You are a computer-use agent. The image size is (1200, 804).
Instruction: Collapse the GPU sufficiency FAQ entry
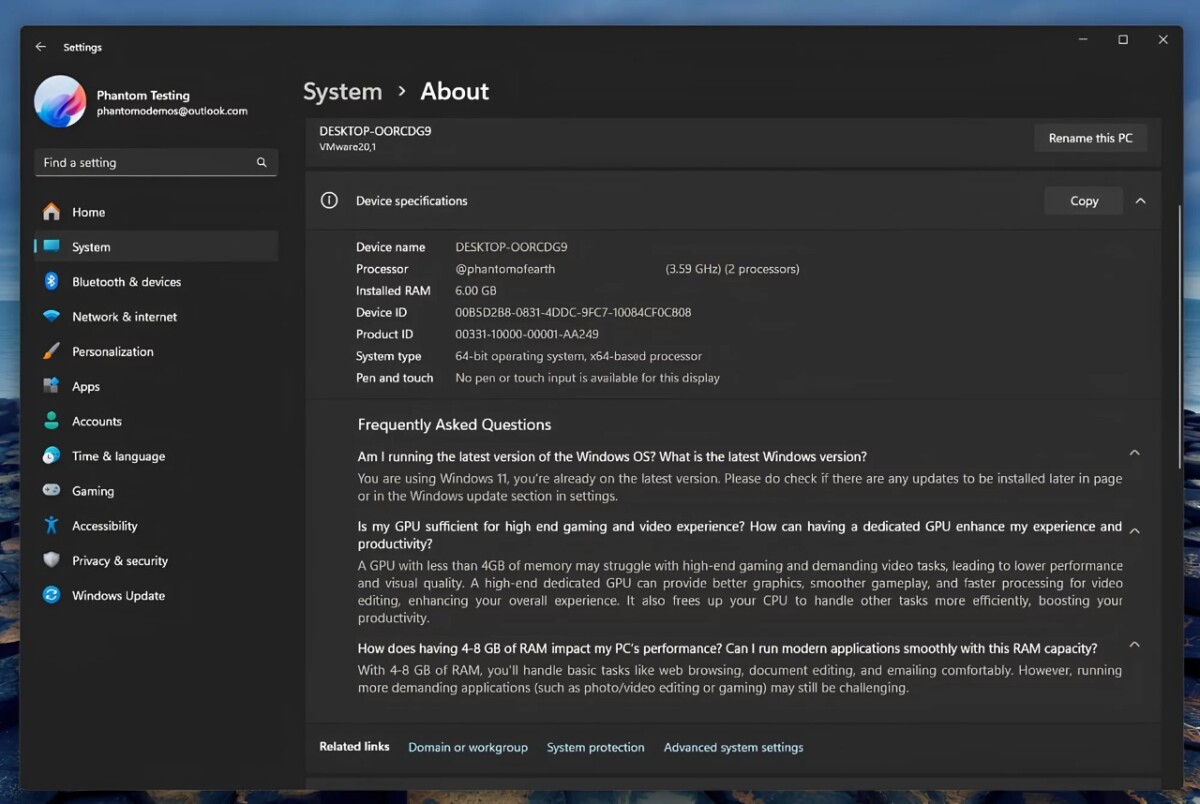[x=1134, y=527]
